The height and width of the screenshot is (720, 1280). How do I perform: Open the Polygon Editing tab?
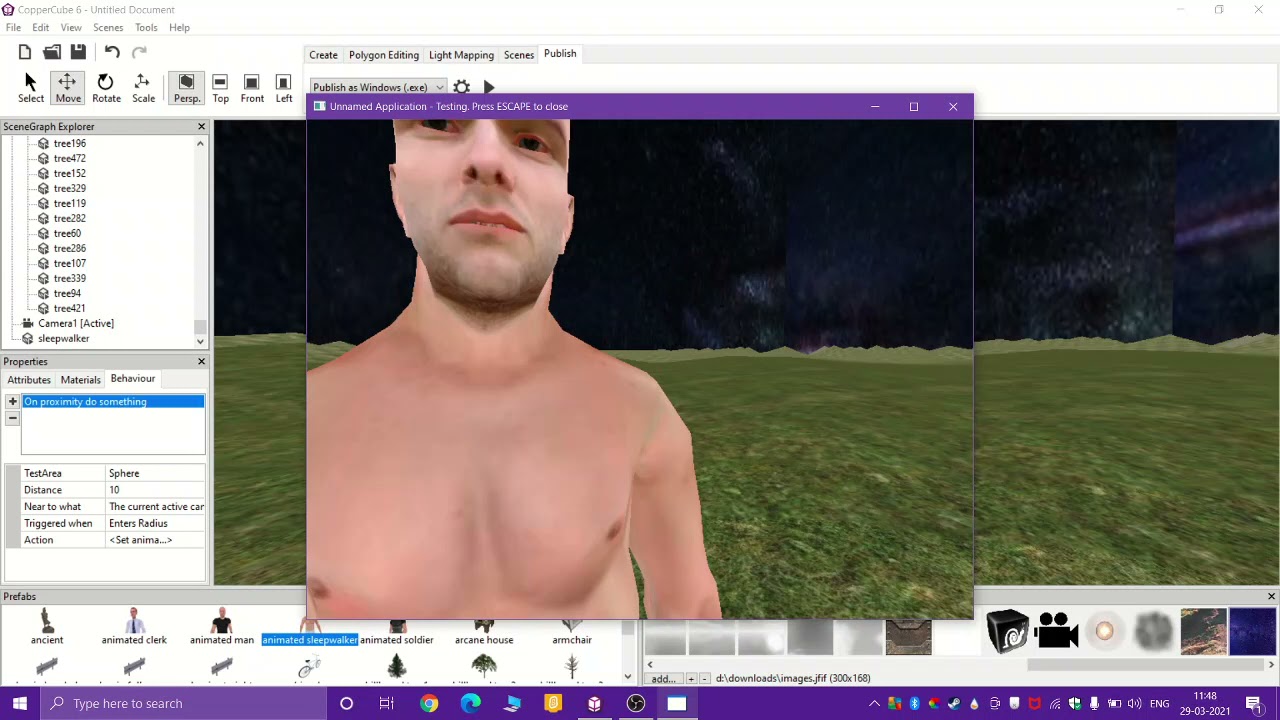tap(383, 55)
